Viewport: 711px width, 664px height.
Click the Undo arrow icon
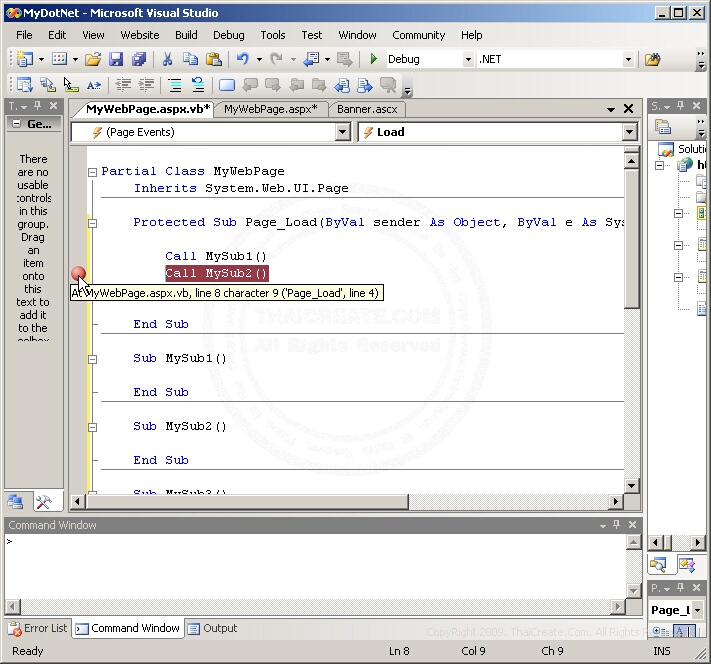[x=243, y=59]
